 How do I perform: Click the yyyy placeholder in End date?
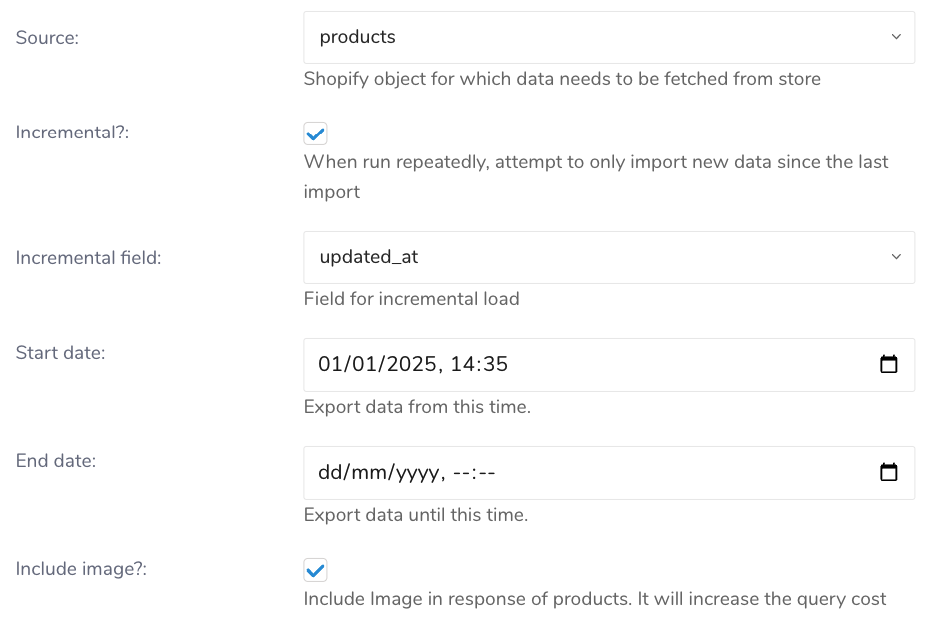[x=416, y=473]
